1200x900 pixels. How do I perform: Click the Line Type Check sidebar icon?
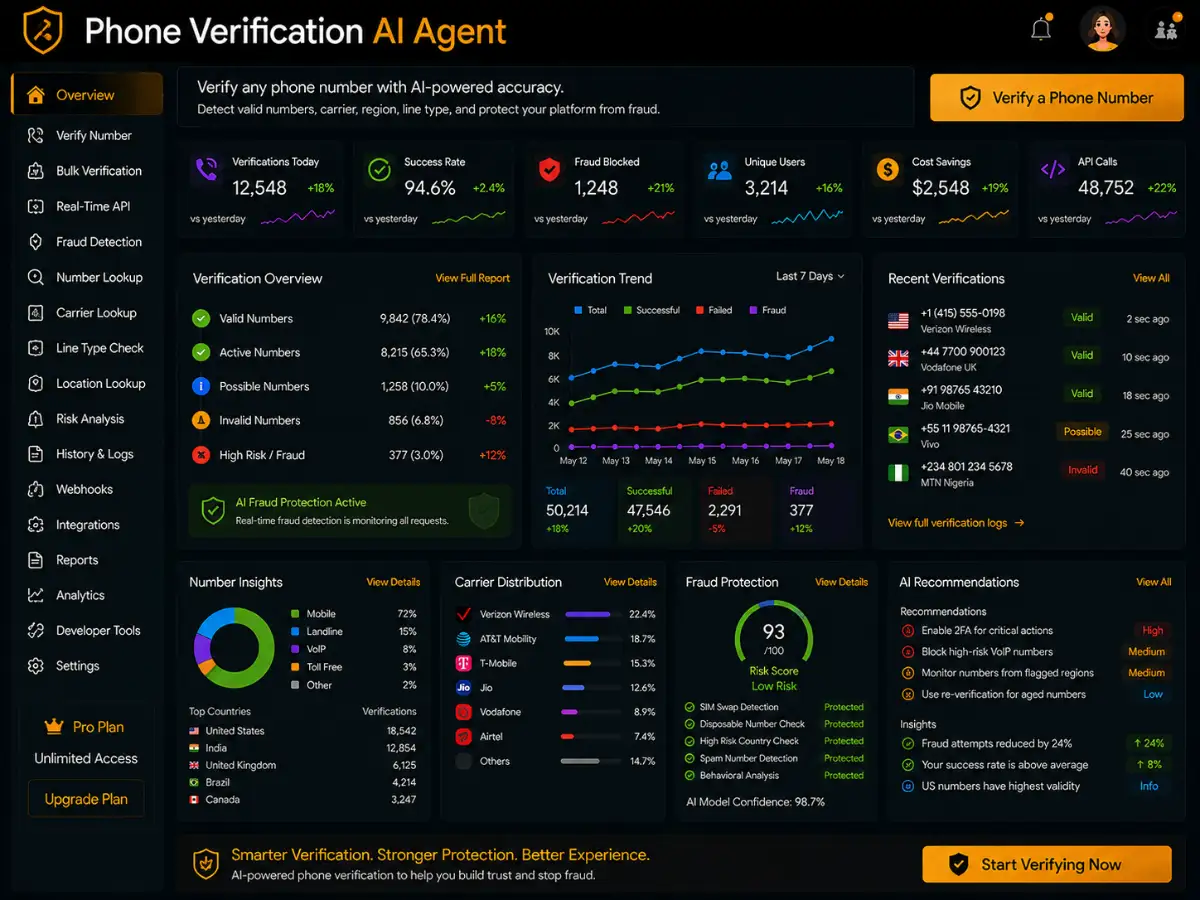pos(36,348)
